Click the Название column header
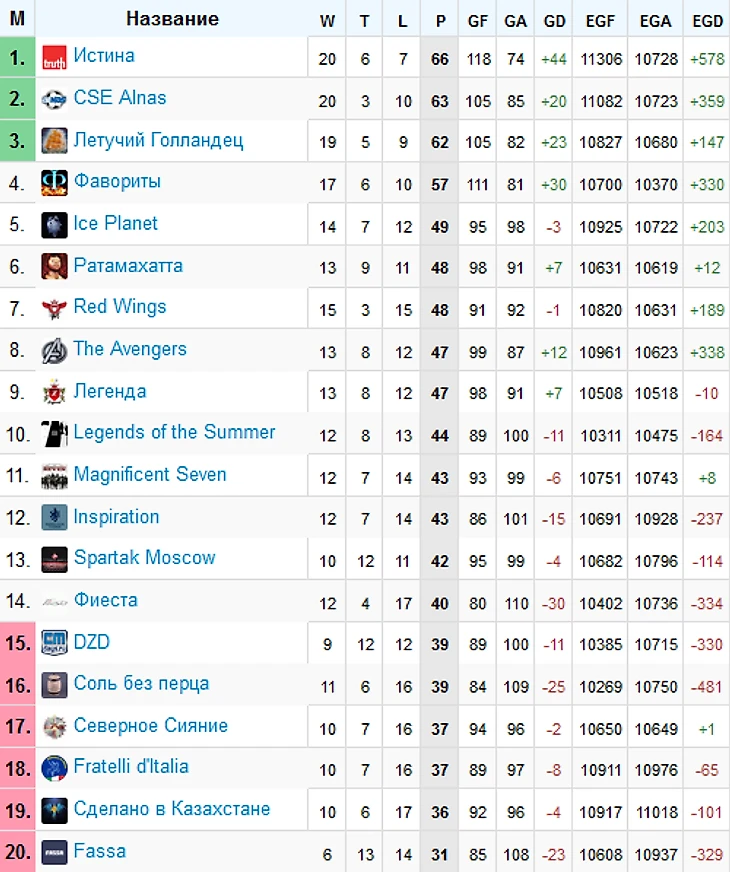 (172, 19)
